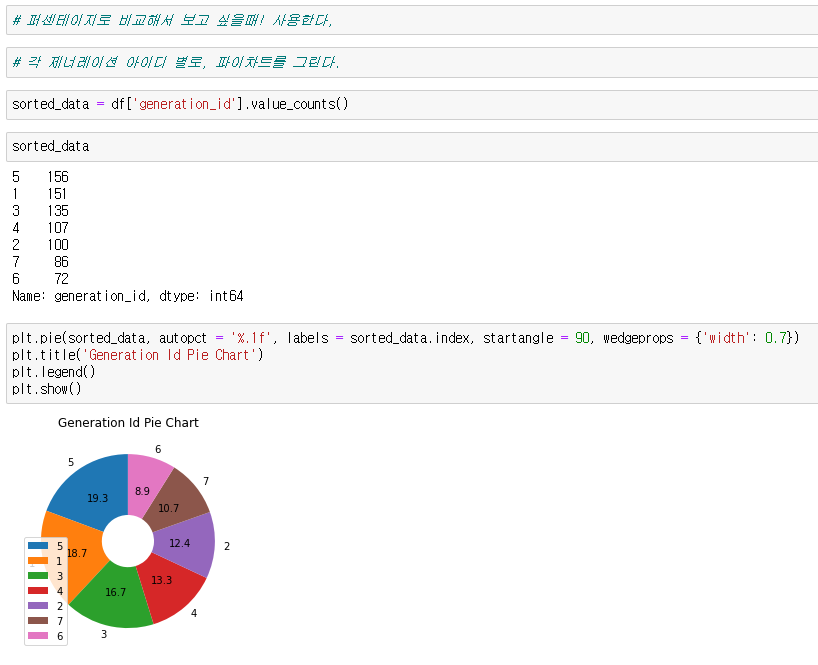Click the cell containing only sorted_data

[x=412, y=147]
